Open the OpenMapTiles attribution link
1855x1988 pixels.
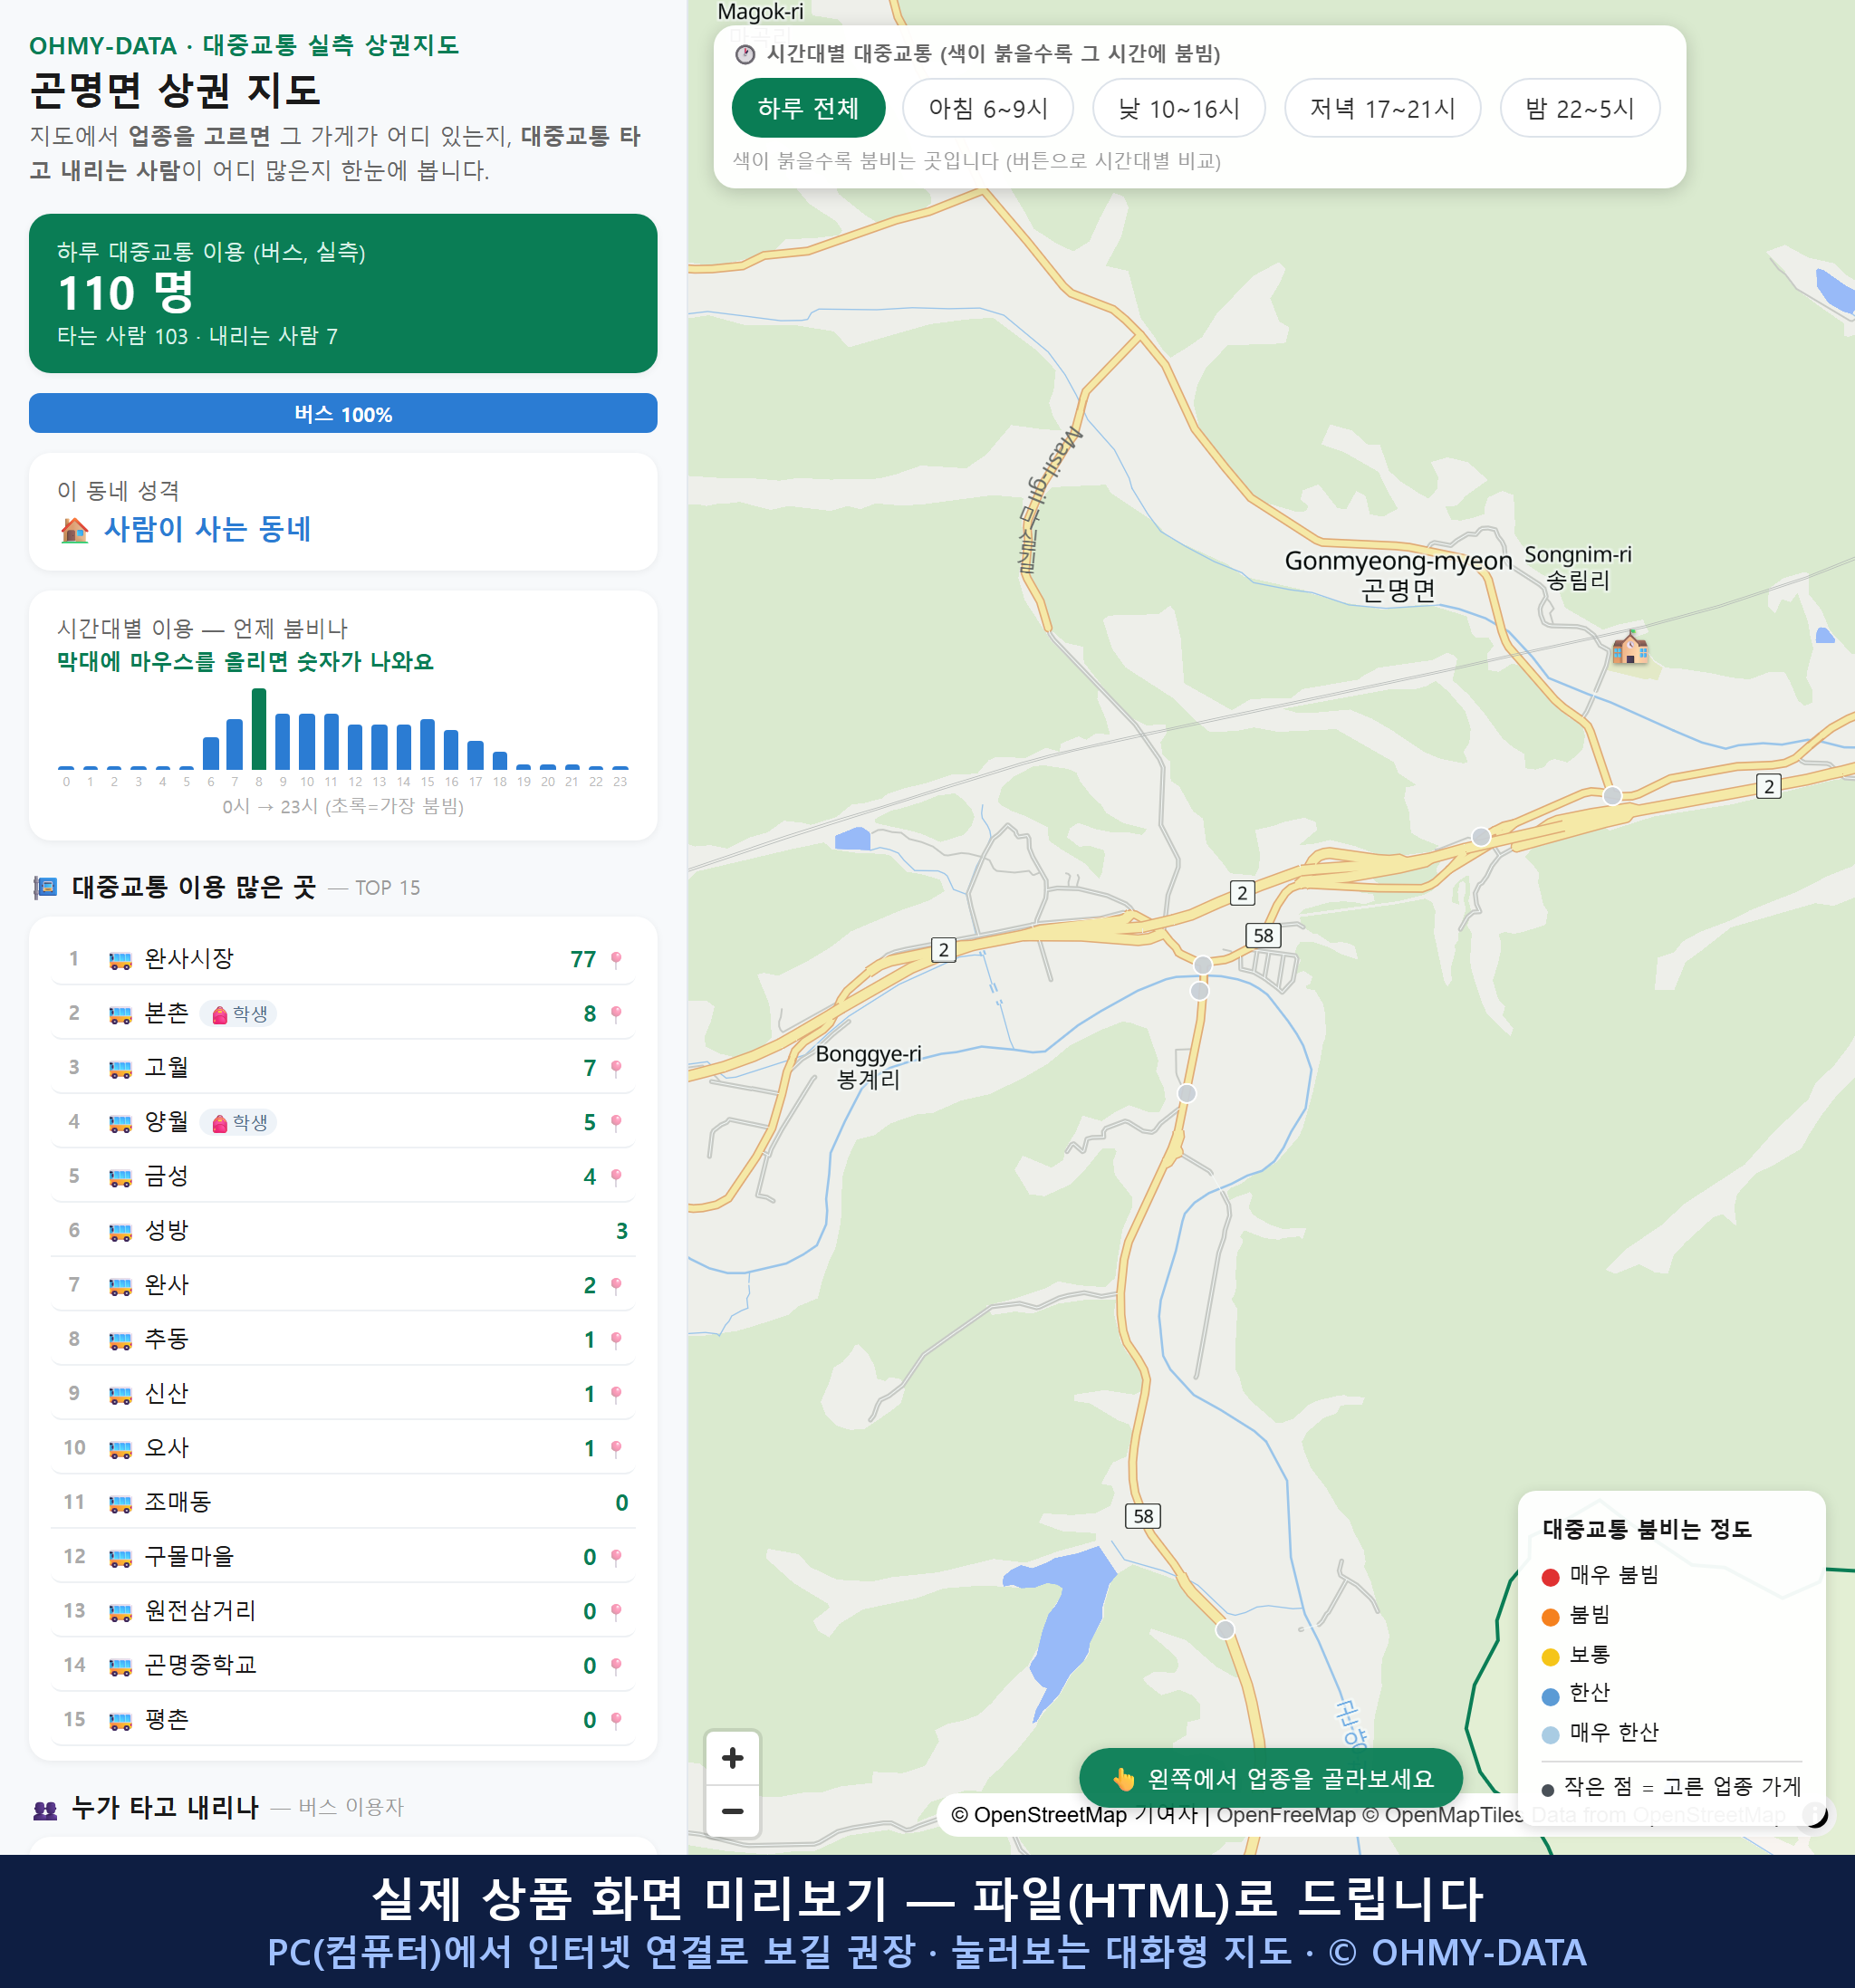pyautogui.click(x=1444, y=1815)
